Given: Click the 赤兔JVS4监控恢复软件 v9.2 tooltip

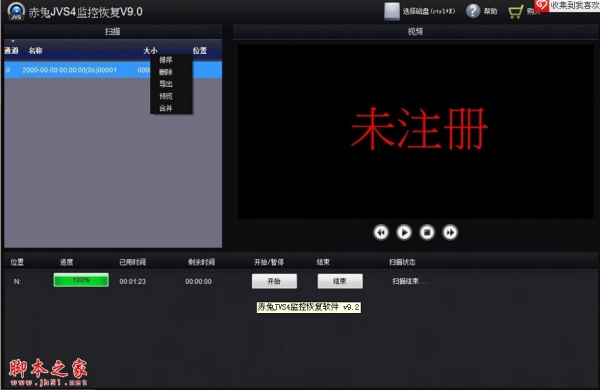Looking at the screenshot, I should coord(308,307).
